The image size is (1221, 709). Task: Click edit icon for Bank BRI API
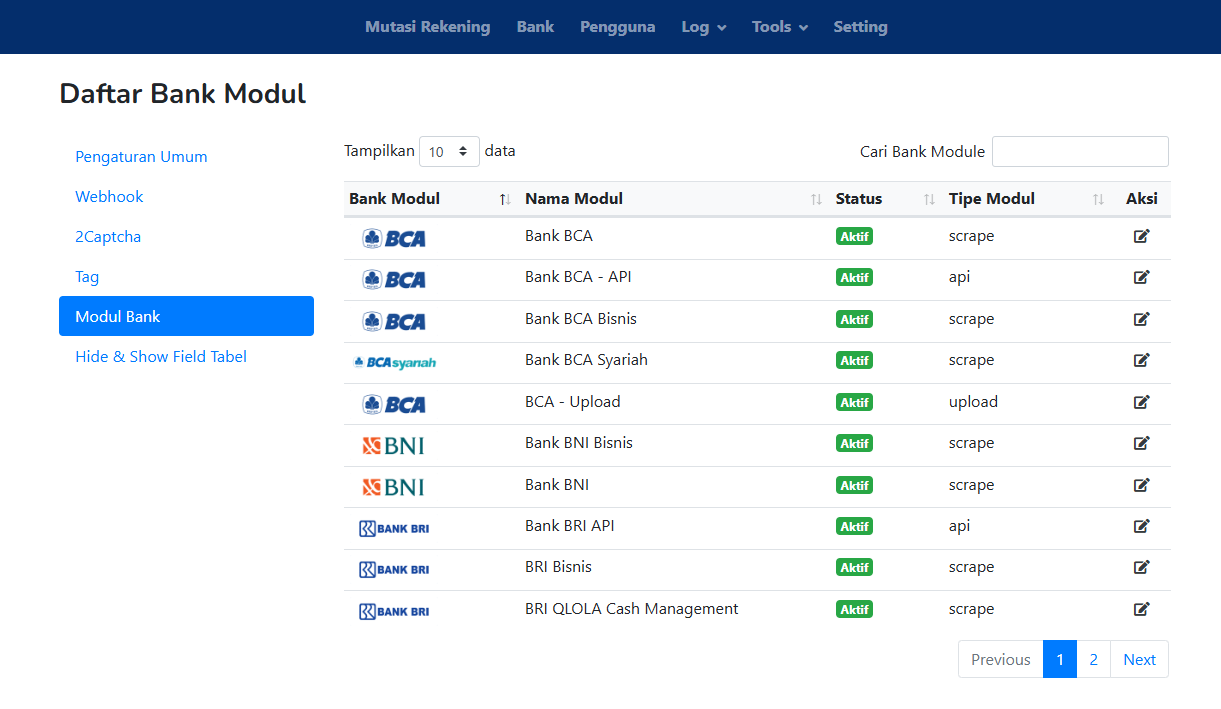(1141, 526)
